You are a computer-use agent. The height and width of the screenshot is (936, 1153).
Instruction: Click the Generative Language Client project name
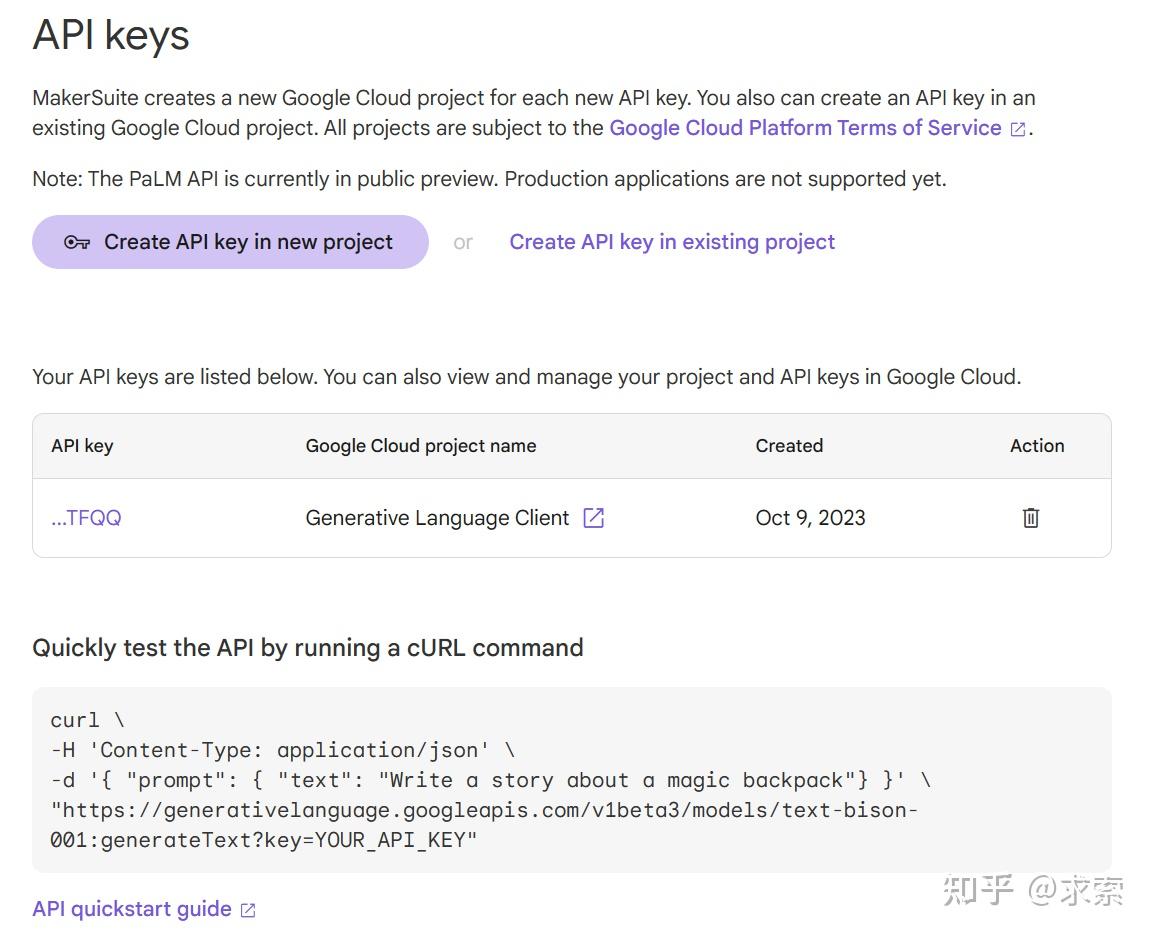coord(437,518)
